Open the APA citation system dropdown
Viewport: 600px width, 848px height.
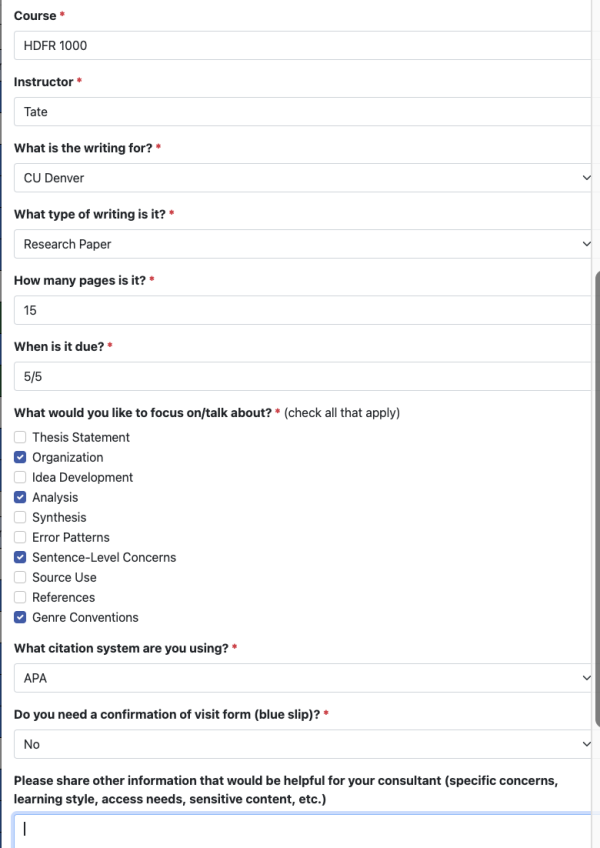[302, 678]
